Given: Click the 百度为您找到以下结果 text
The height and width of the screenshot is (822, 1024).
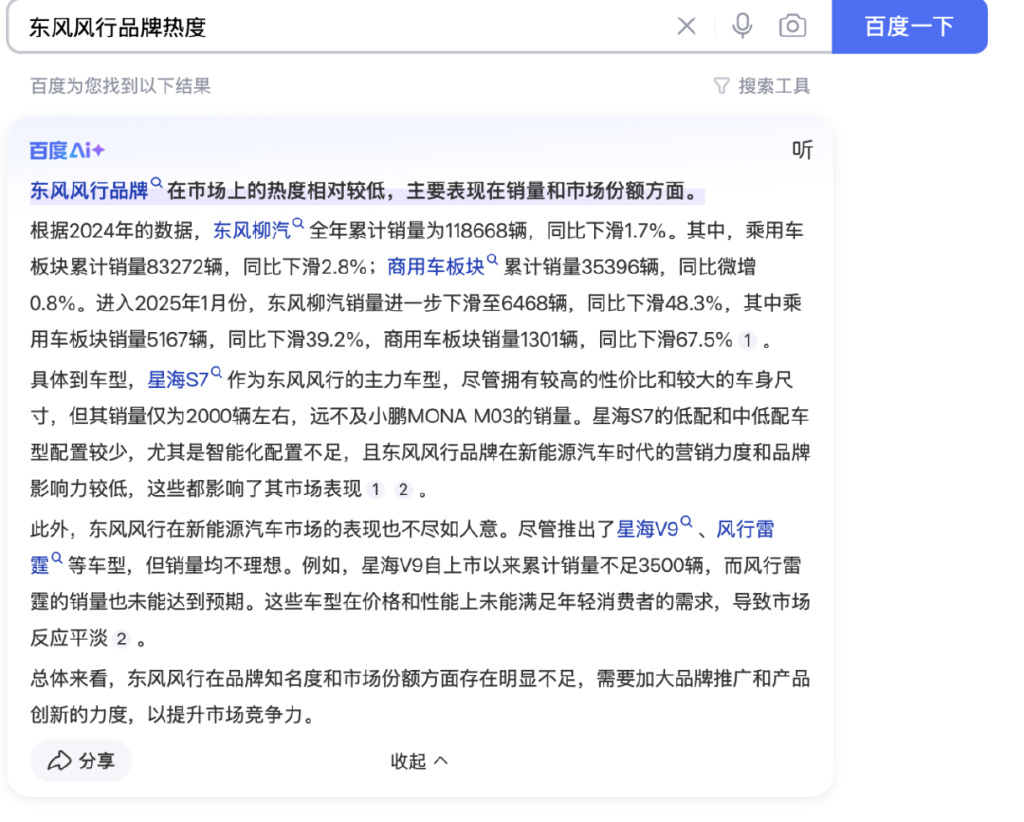Looking at the screenshot, I should 120,86.
